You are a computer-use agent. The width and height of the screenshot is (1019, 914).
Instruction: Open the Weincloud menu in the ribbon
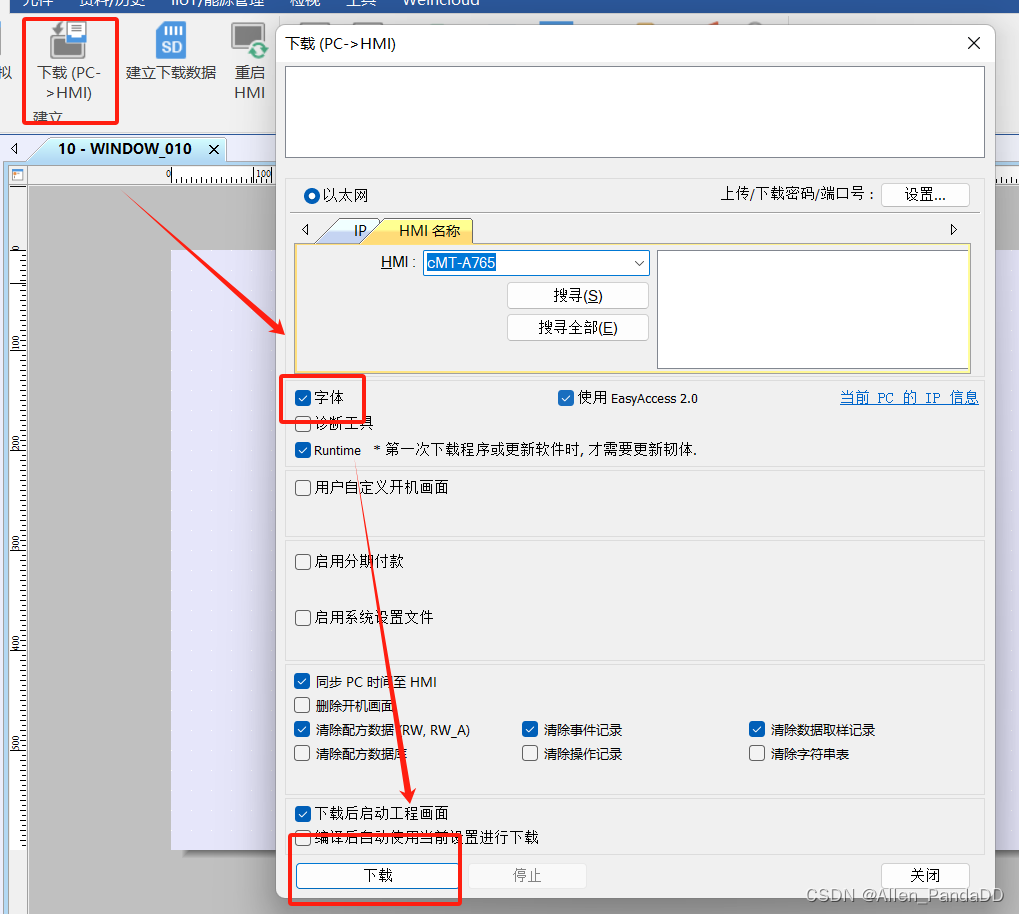(441, 3)
